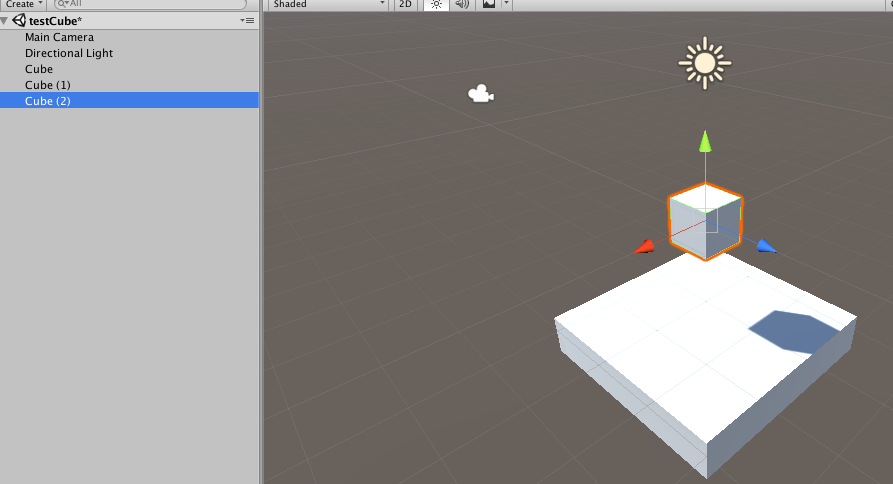Click the Main Camera gizmo in scene

(481, 94)
